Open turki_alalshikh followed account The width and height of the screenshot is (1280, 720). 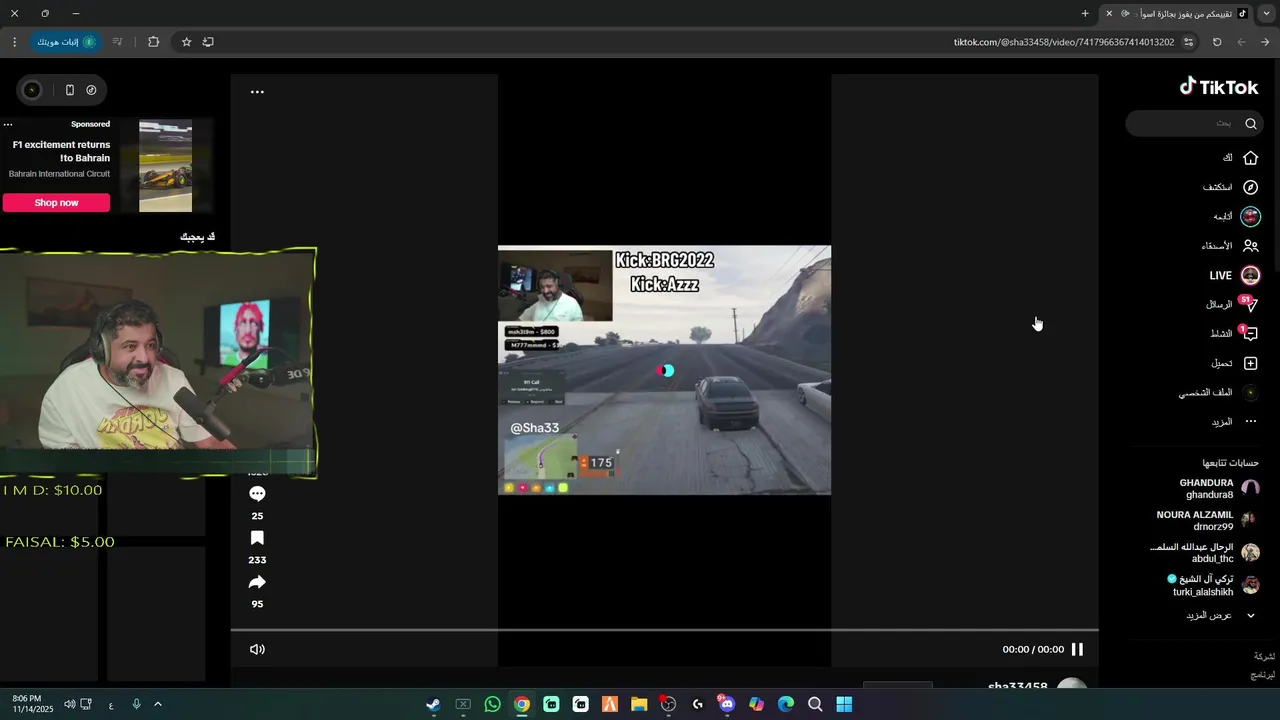coord(1213,585)
